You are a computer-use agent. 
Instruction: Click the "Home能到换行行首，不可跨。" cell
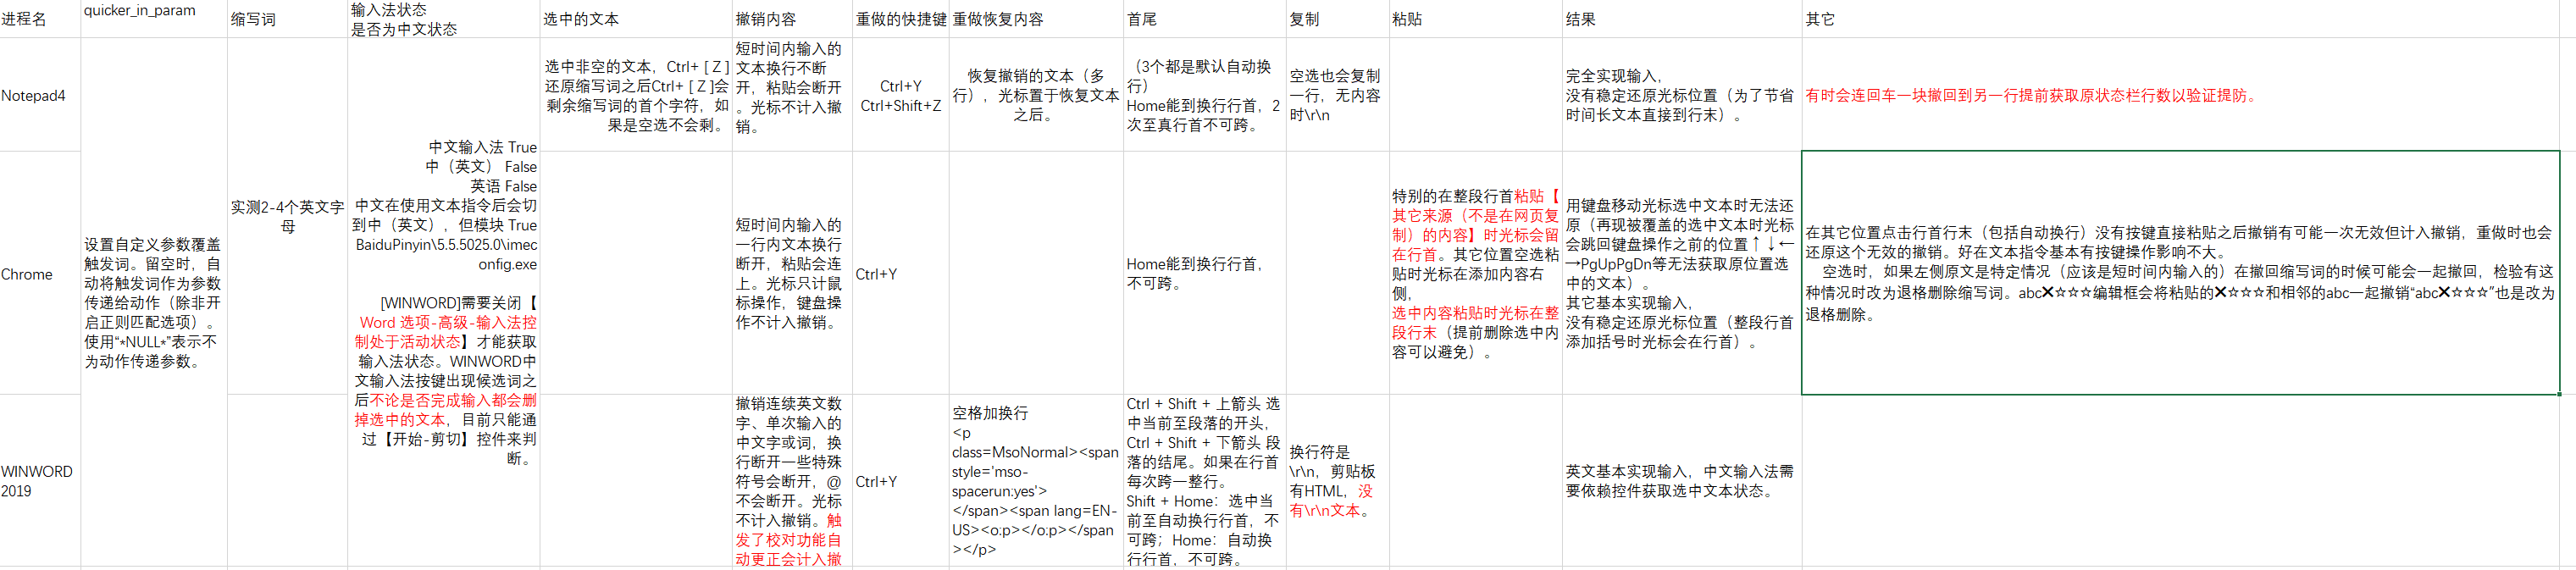1205,273
